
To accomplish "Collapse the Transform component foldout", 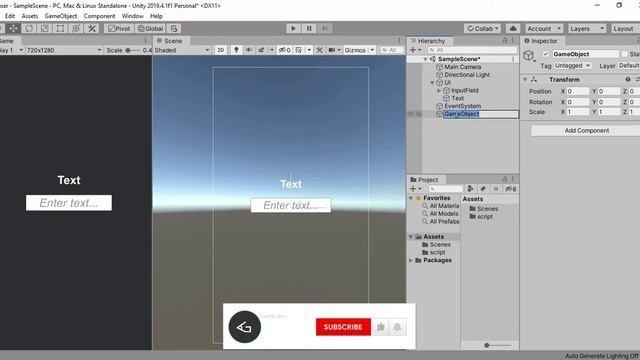I will point(525,80).
